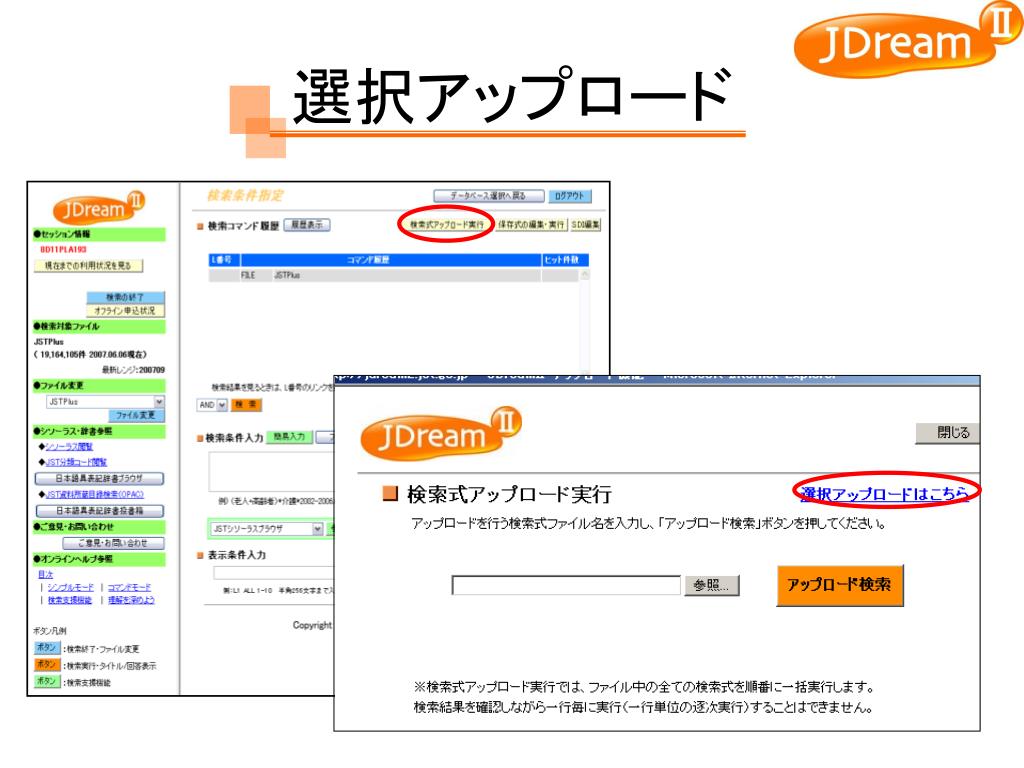
Task: Click 日本語異表記辞書投書箱 button
Action: click(99, 511)
